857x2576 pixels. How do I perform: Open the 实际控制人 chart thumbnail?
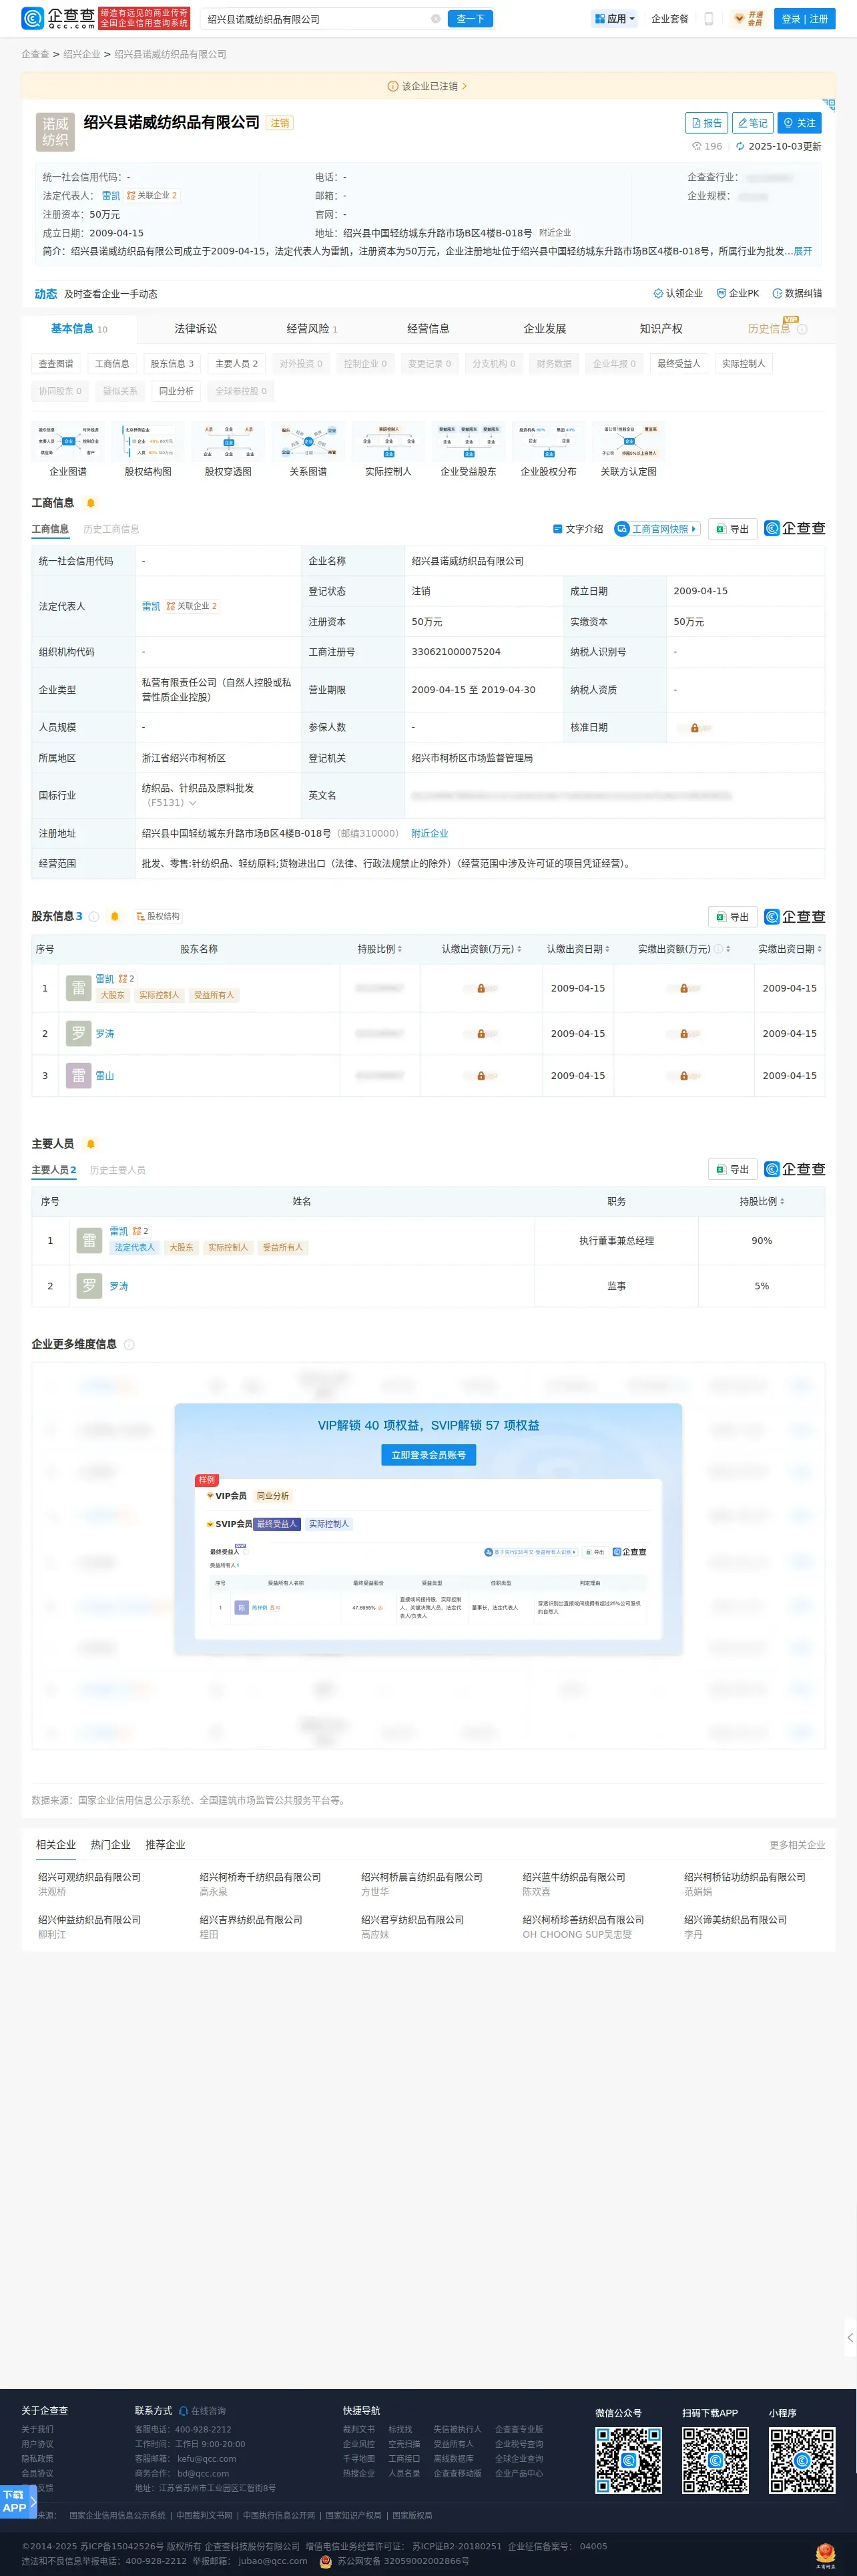click(x=388, y=449)
